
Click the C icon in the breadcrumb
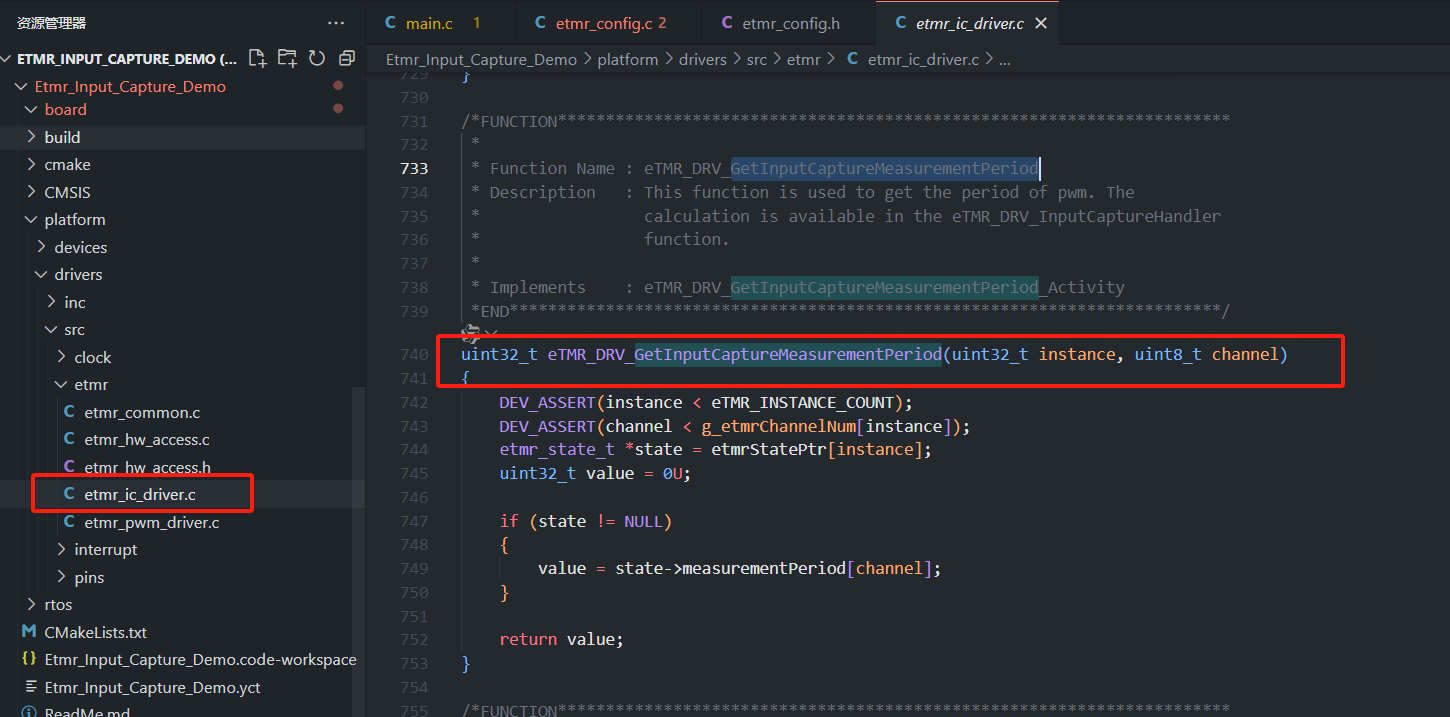click(x=852, y=59)
